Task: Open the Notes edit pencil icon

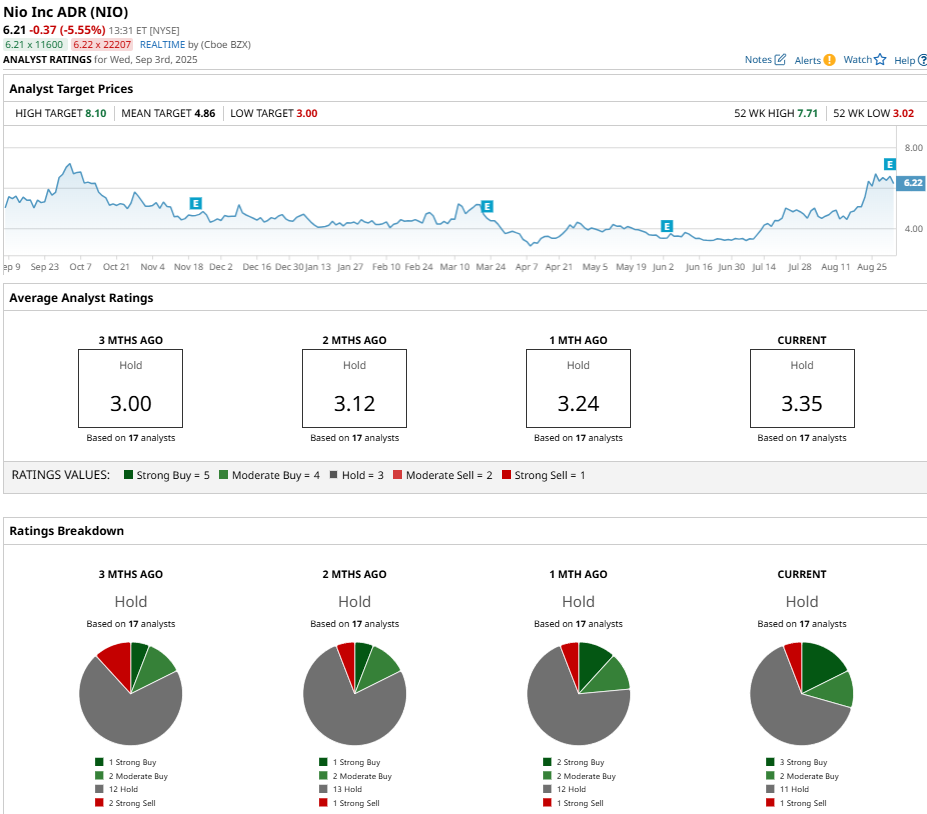Action: click(780, 59)
